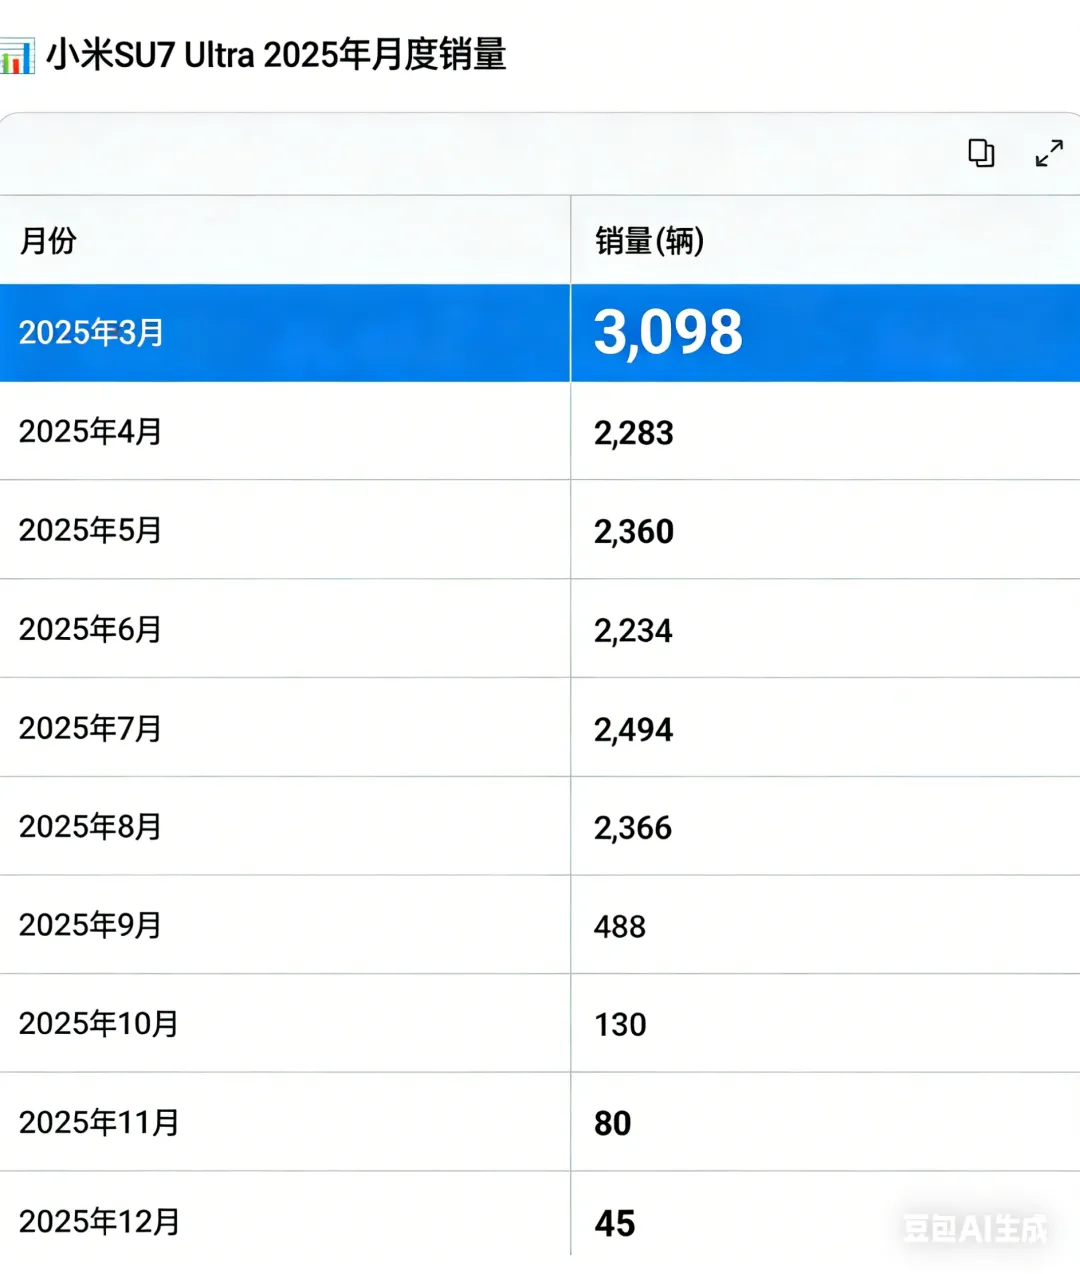Click the 80 sales value
1080x1274 pixels.
point(613,1124)
